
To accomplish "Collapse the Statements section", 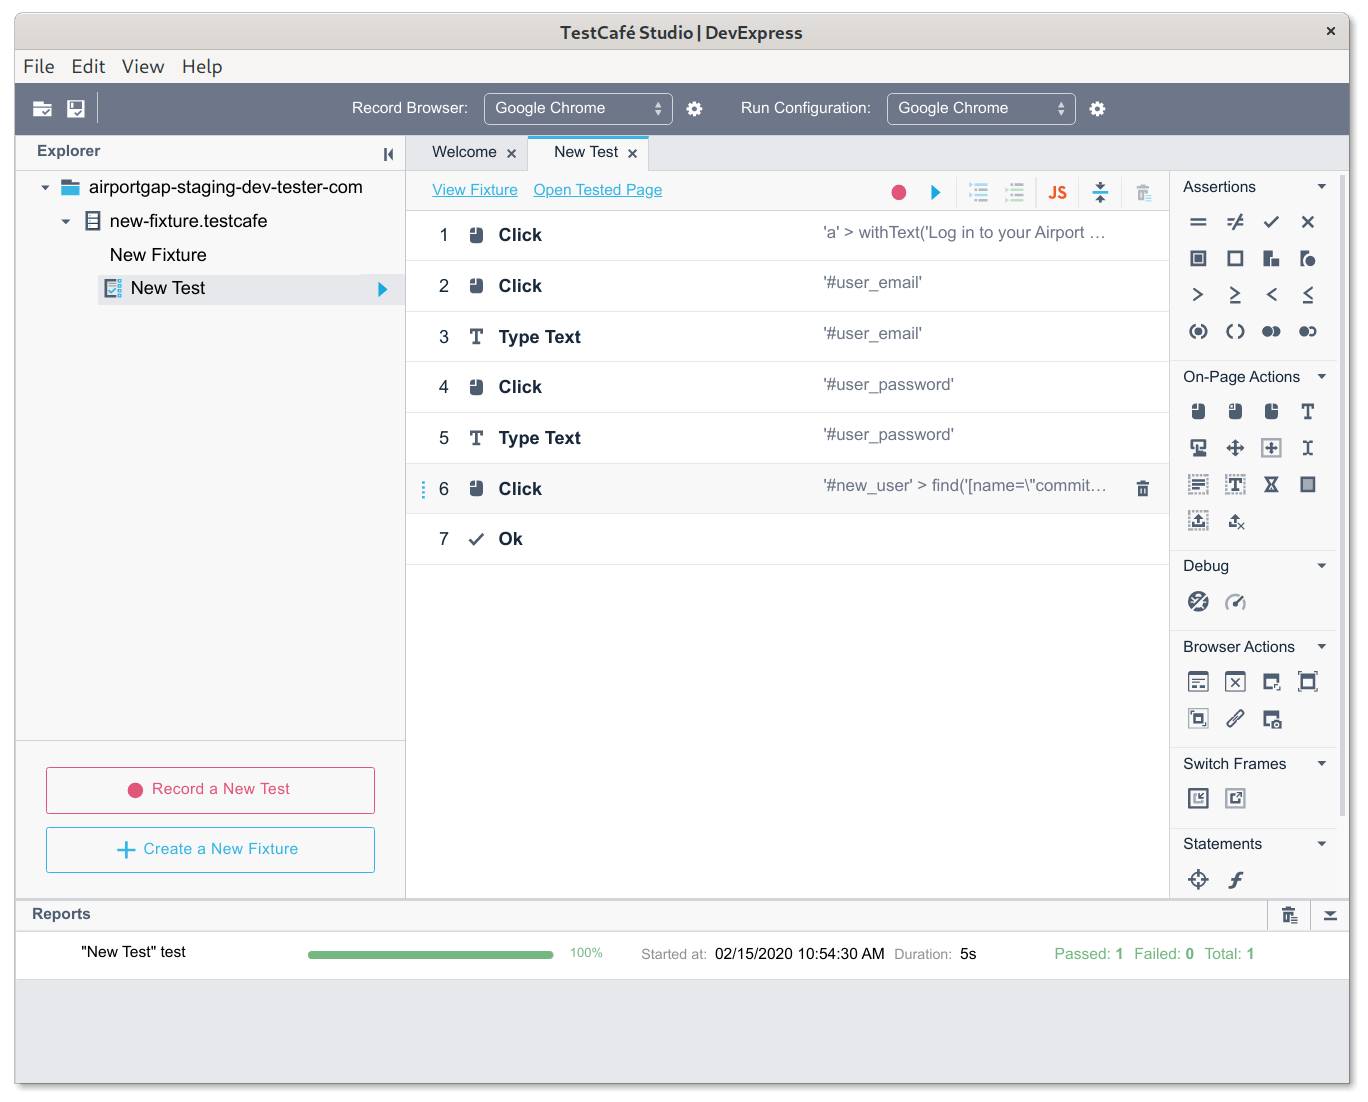I will tap(1322, 844).
